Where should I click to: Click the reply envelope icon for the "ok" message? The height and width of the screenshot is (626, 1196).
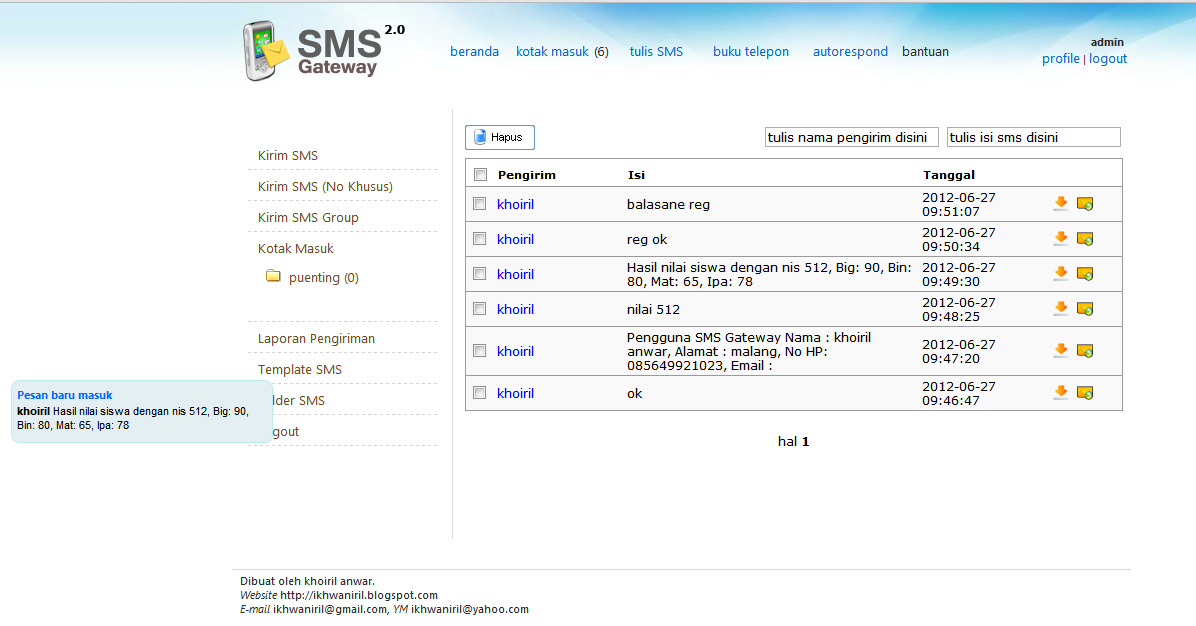click(1085, 393)
